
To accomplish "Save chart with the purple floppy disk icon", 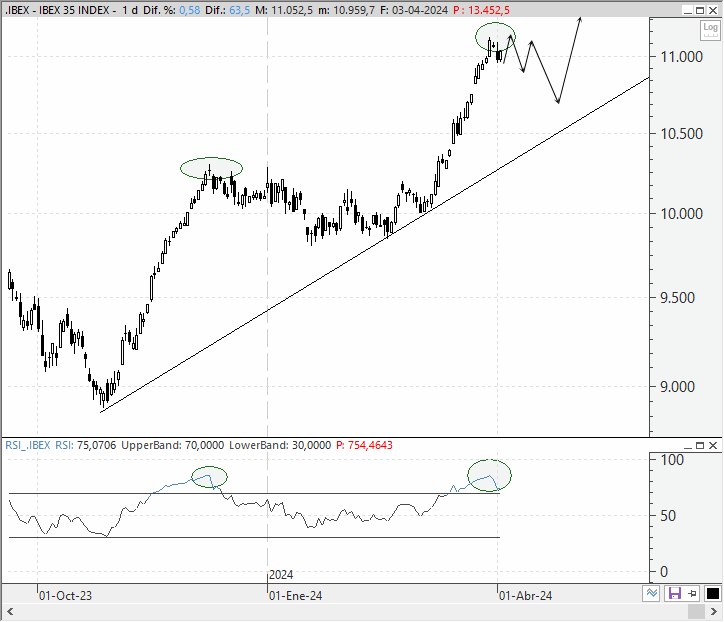I will coord(675,593).
